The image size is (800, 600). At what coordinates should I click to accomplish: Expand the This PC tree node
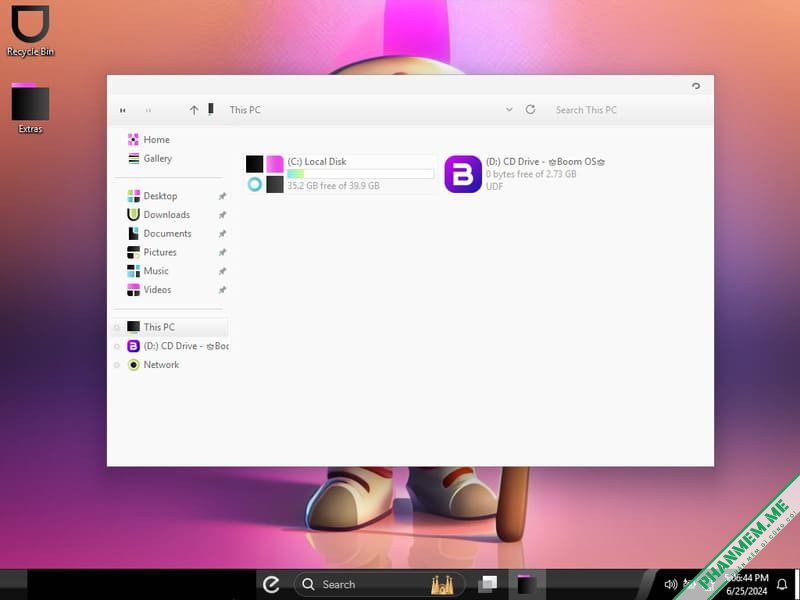pos(117,328)
